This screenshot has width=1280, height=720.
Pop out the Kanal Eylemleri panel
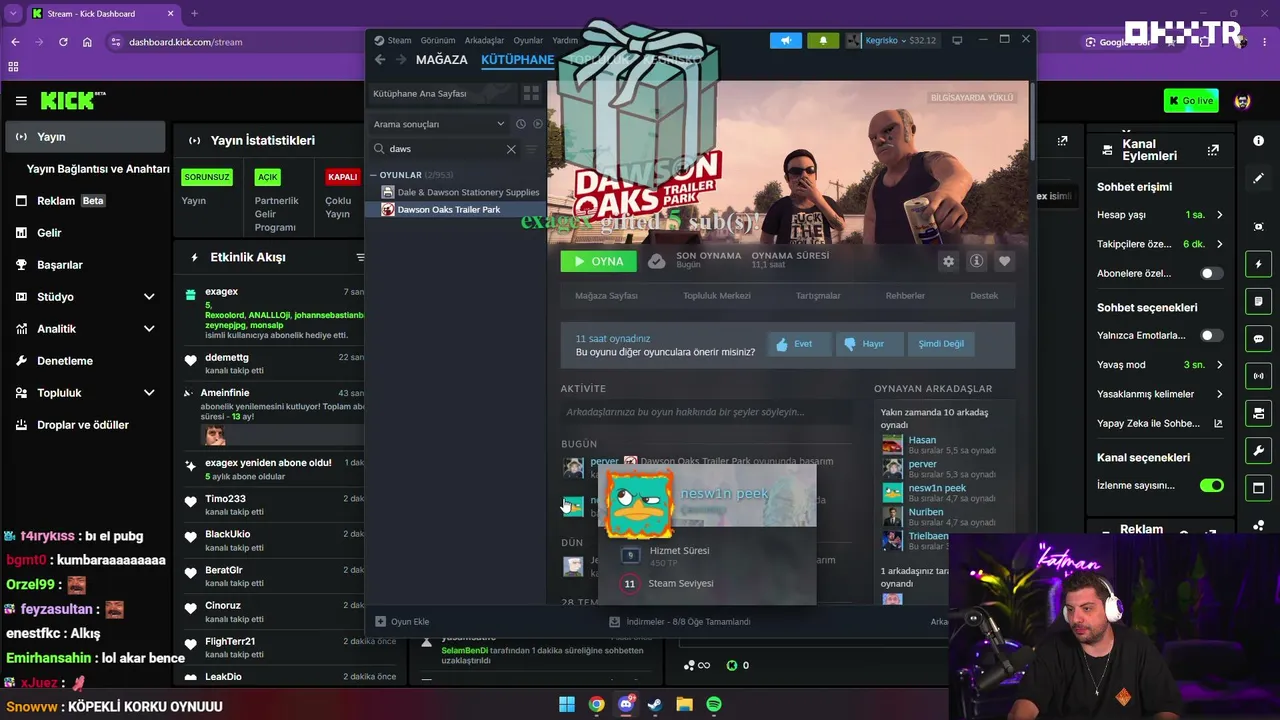(1213, 150)
